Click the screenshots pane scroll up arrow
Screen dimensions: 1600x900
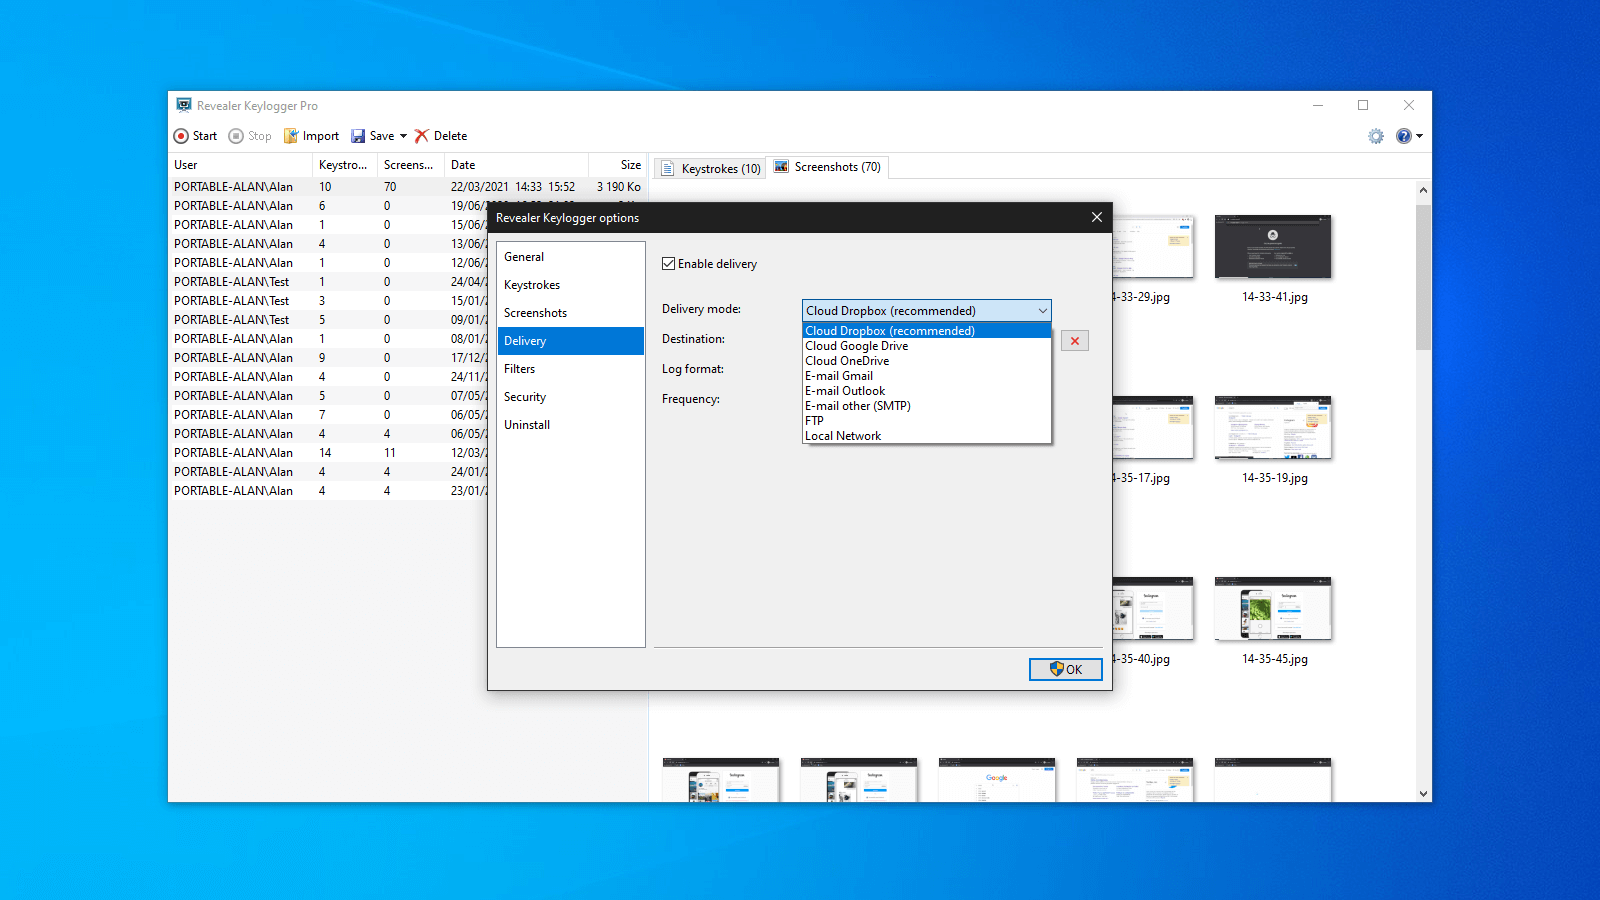1423,190
